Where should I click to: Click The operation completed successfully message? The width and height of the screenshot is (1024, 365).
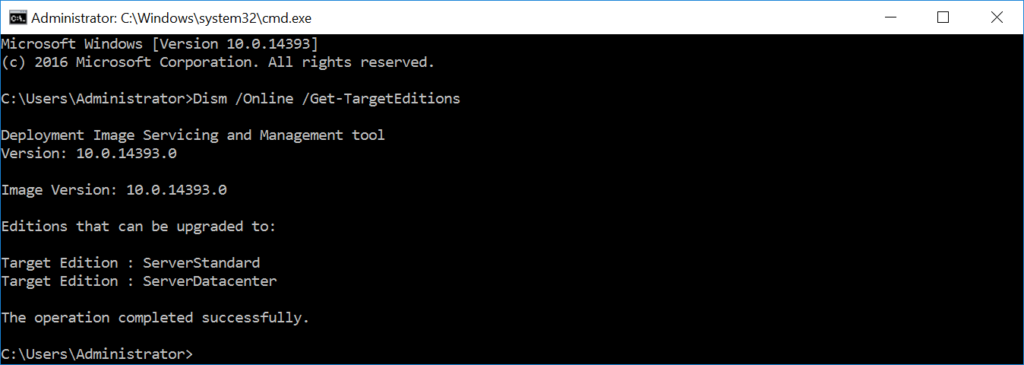click(x=155, y=318)
